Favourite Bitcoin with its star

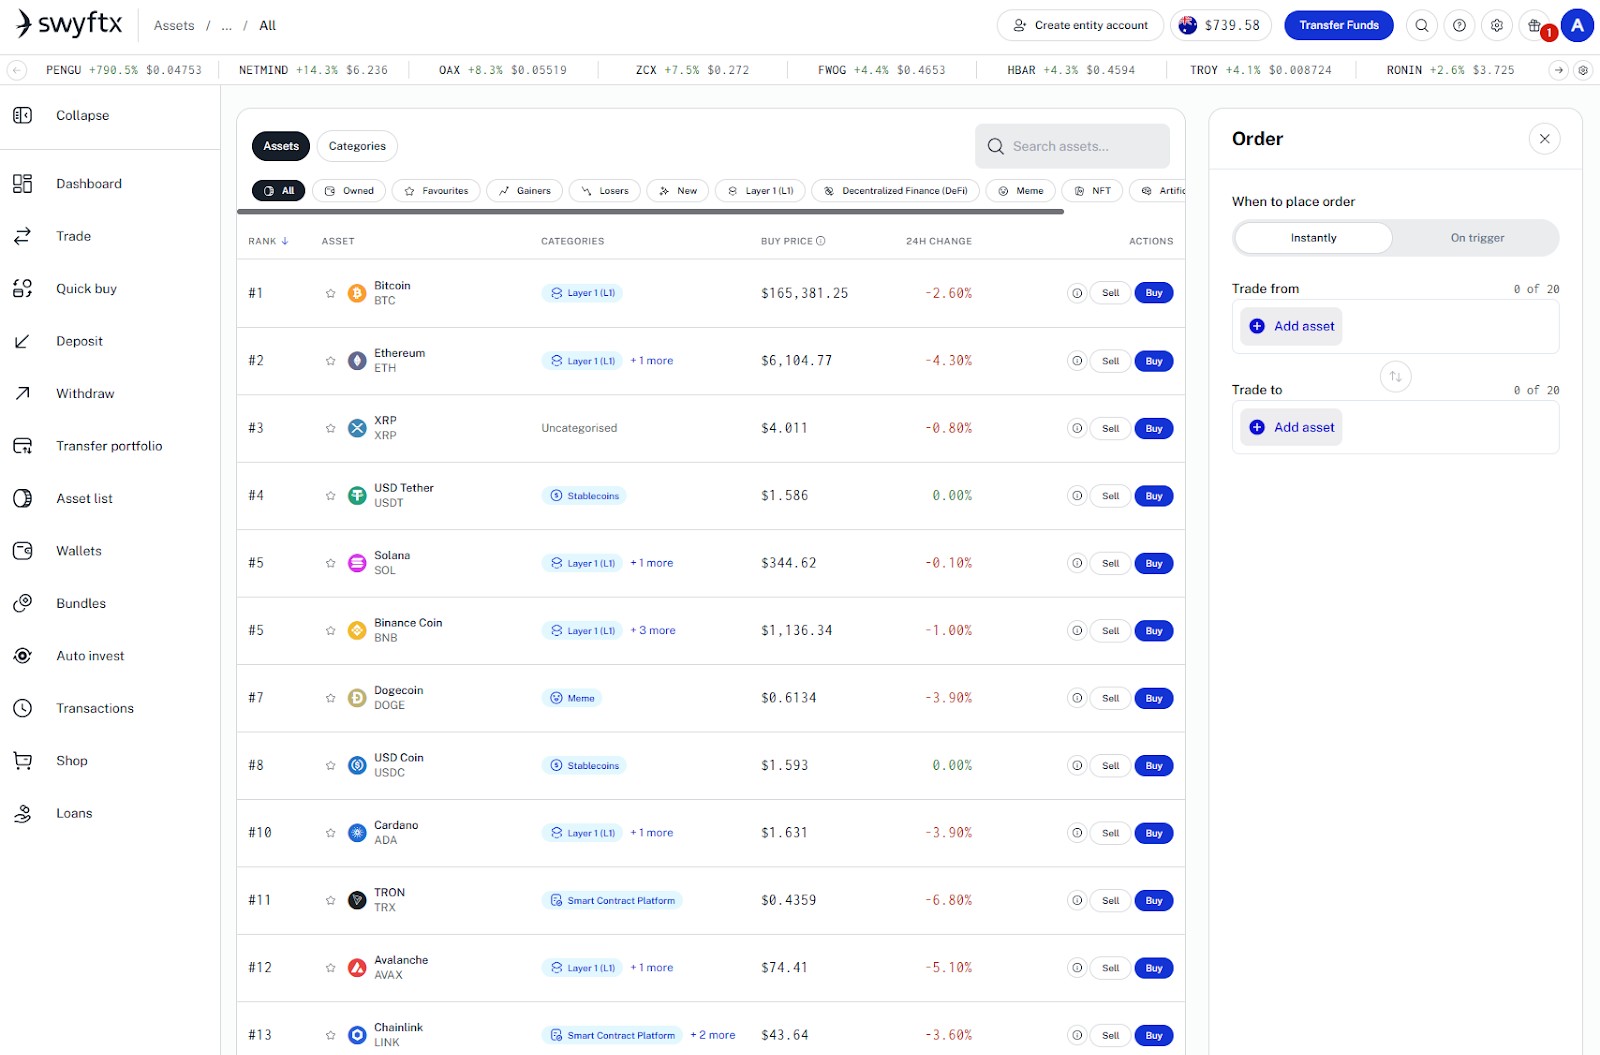point(331,294)
